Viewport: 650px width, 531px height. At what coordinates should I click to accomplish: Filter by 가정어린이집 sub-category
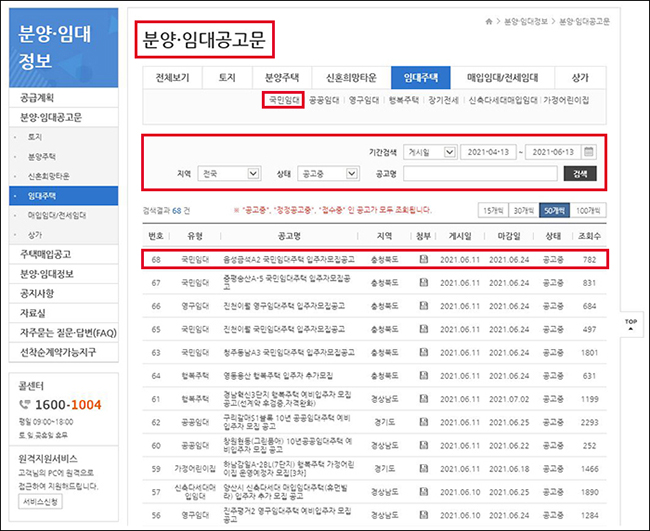pyautogui.click(x=566, y=100)
